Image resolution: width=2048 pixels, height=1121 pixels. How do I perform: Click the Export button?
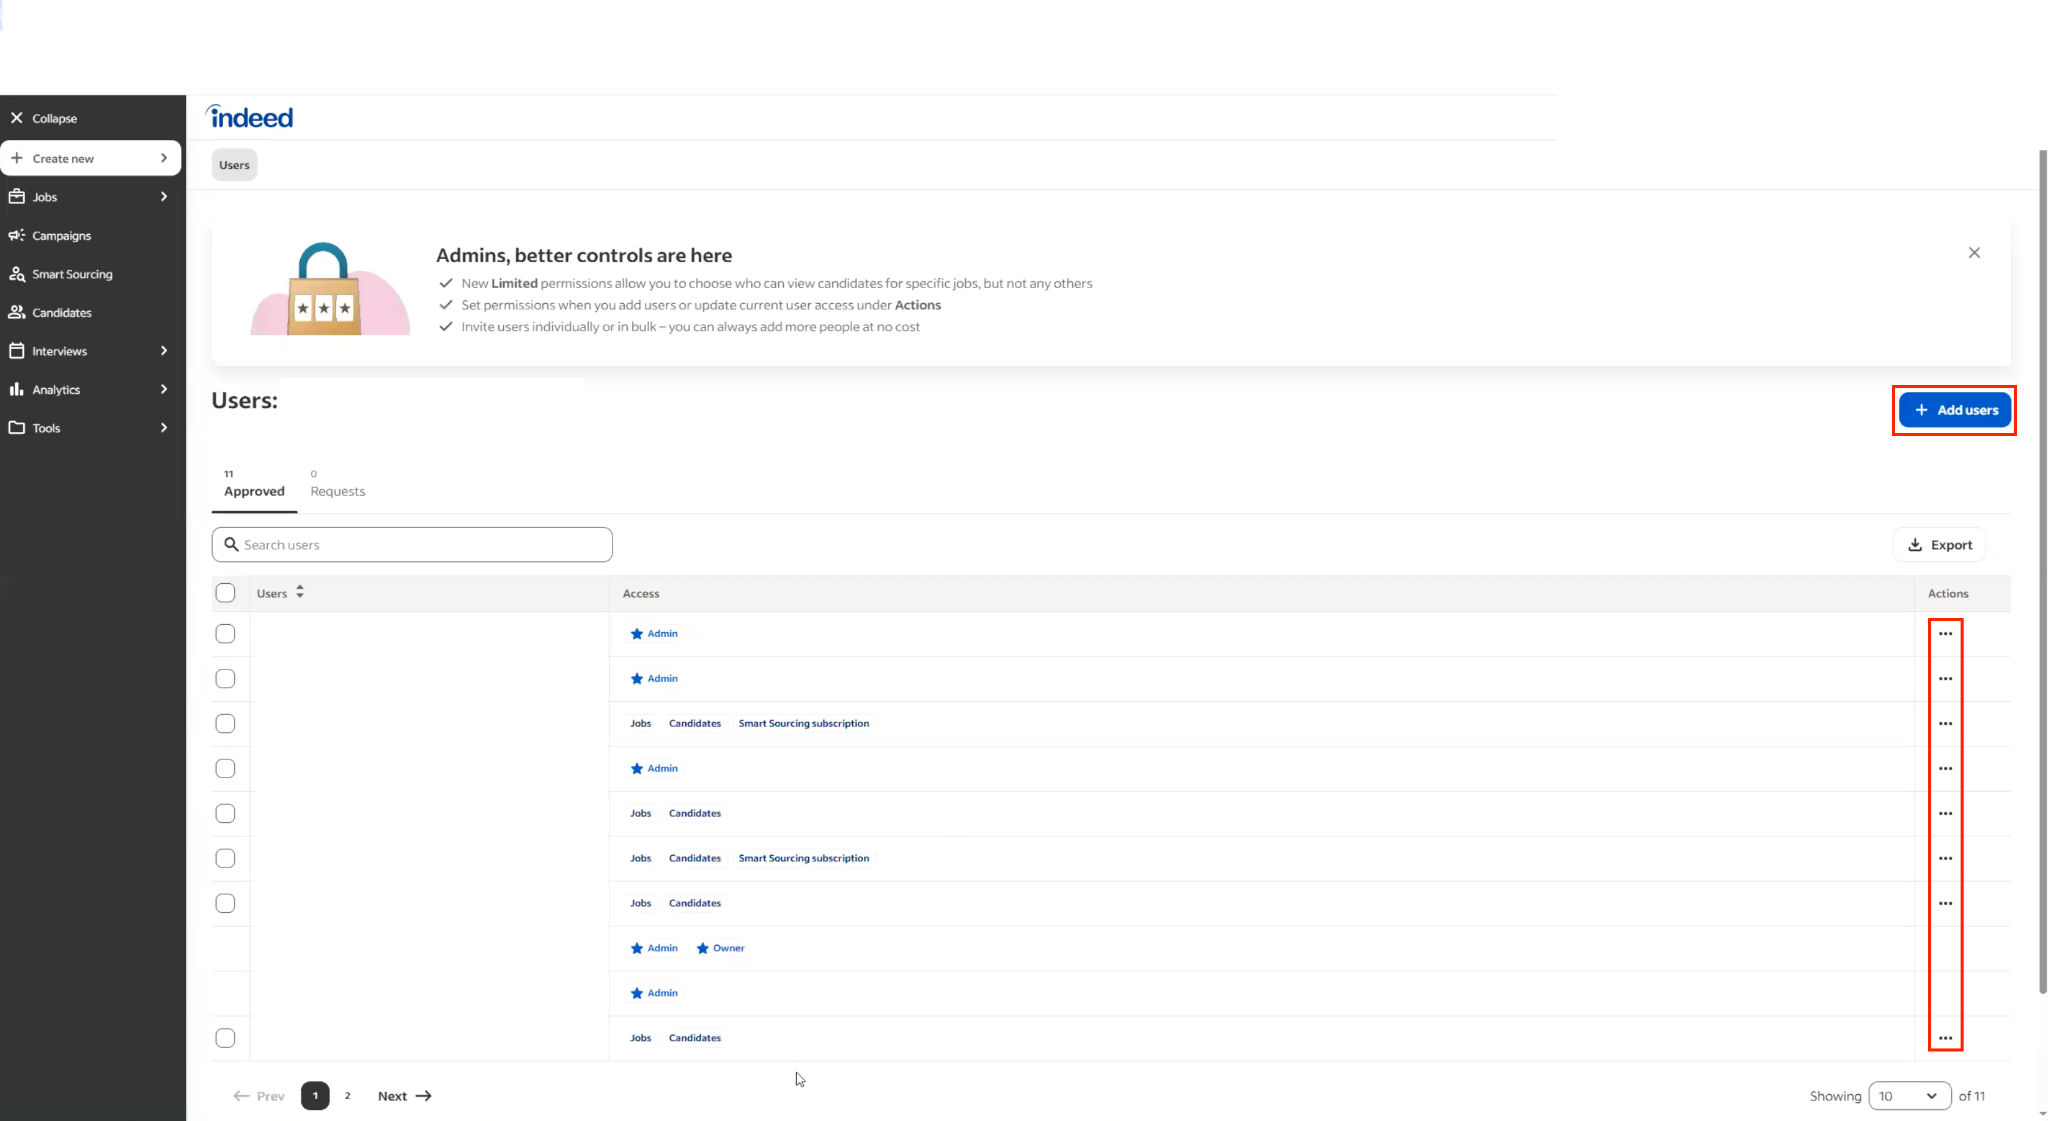coord(1939,545)
